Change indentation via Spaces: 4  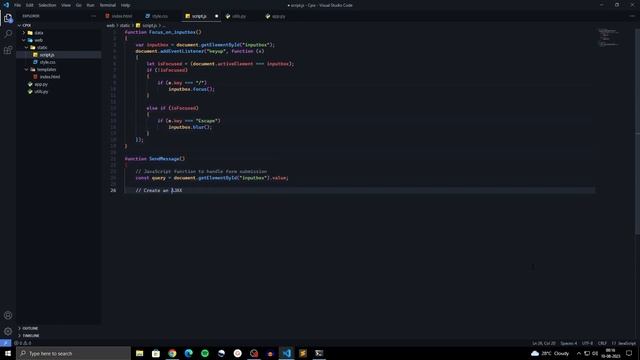(569, 343)
